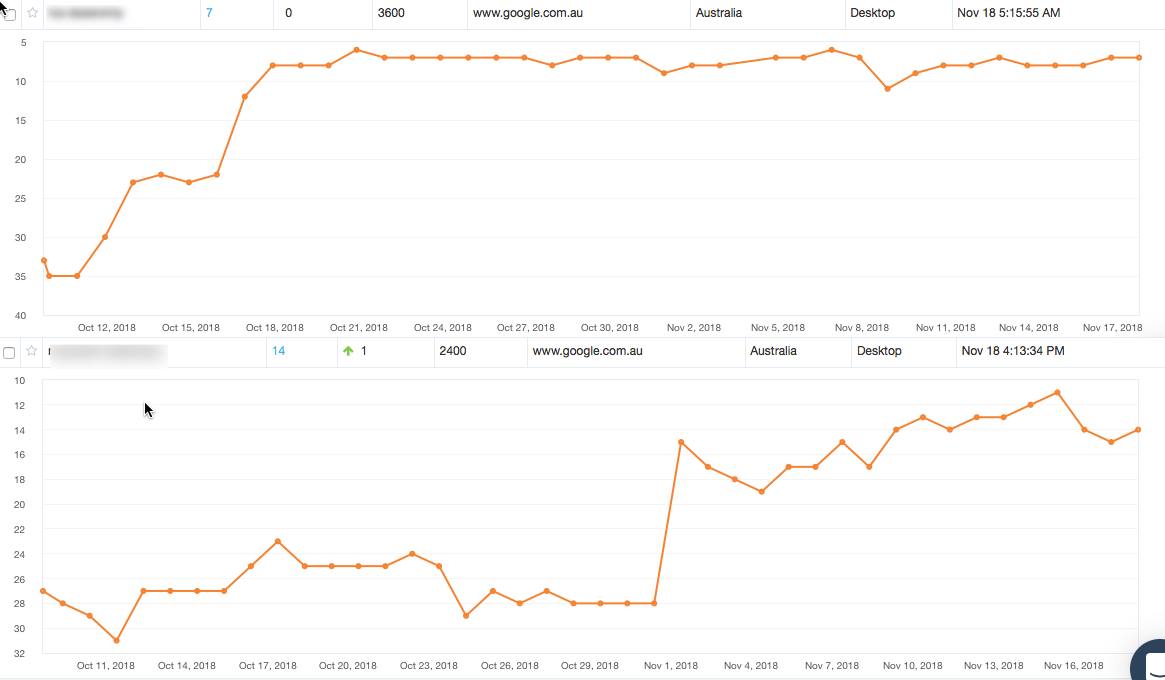
Task: Star the first keyword row
Action: coord(32,14)
